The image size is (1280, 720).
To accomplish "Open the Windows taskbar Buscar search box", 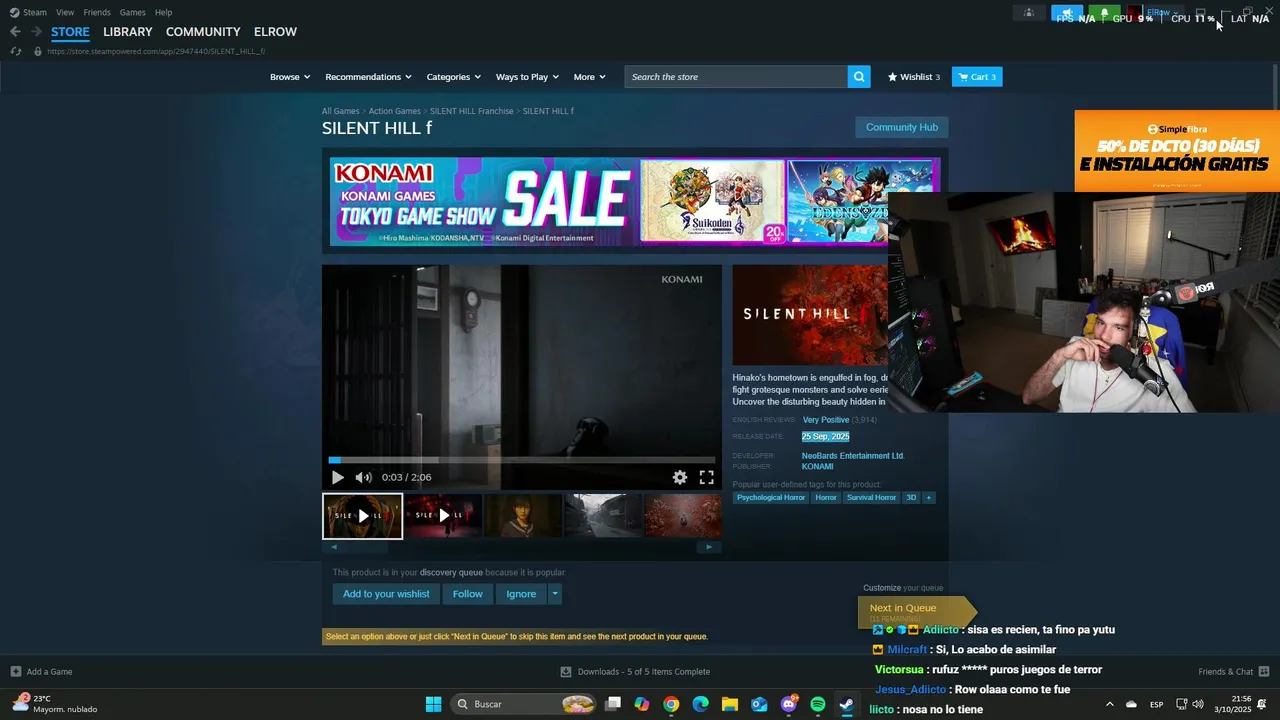I will 525,704.
